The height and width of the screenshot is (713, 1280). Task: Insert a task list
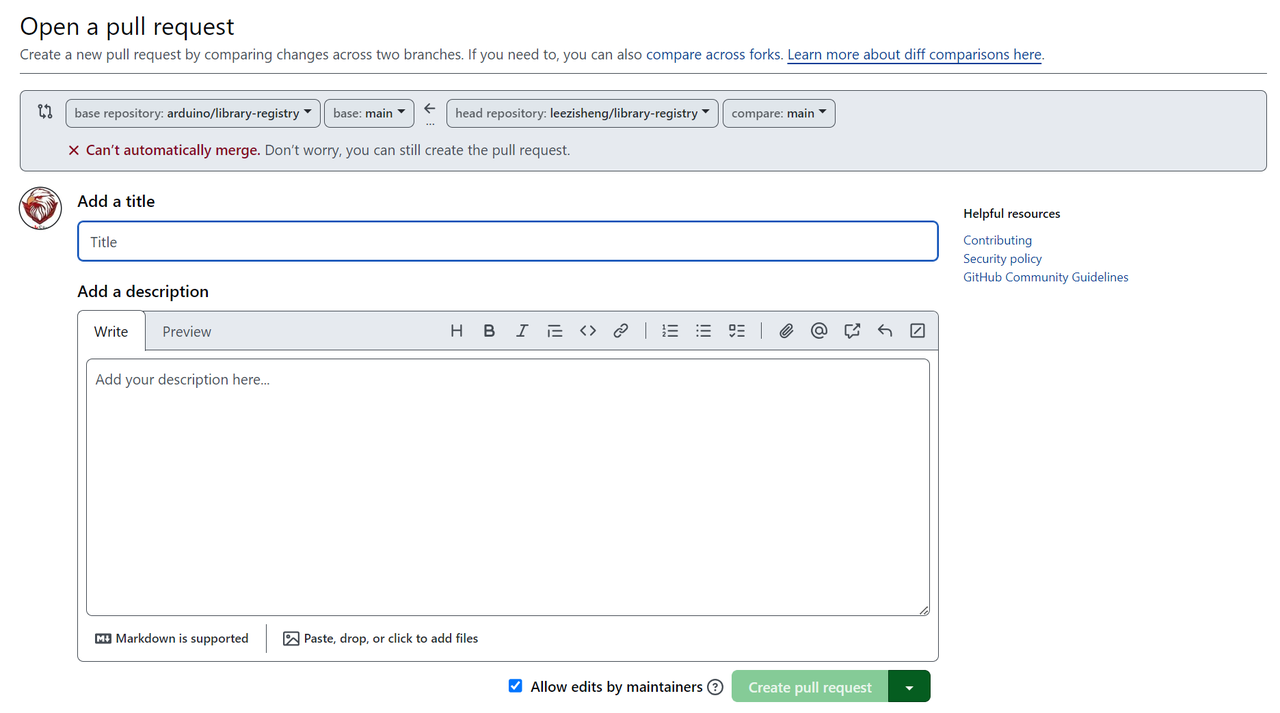(737, 331)
